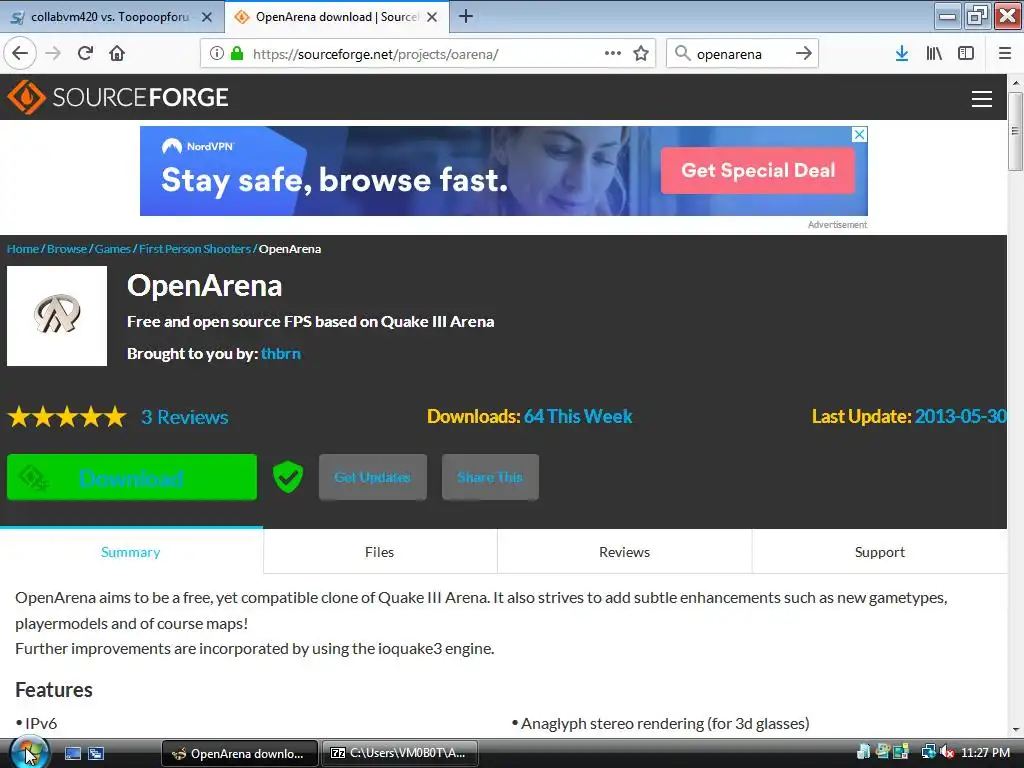Click the Share This button

490,477
